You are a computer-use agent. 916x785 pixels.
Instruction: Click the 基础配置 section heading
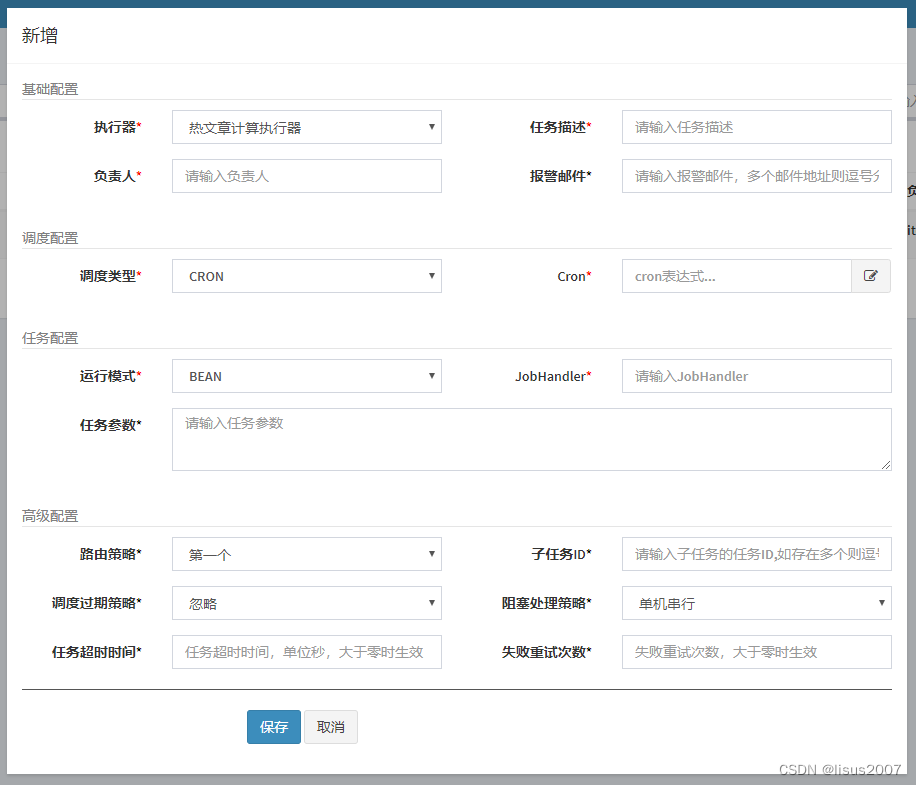click(x=50, y=88)
